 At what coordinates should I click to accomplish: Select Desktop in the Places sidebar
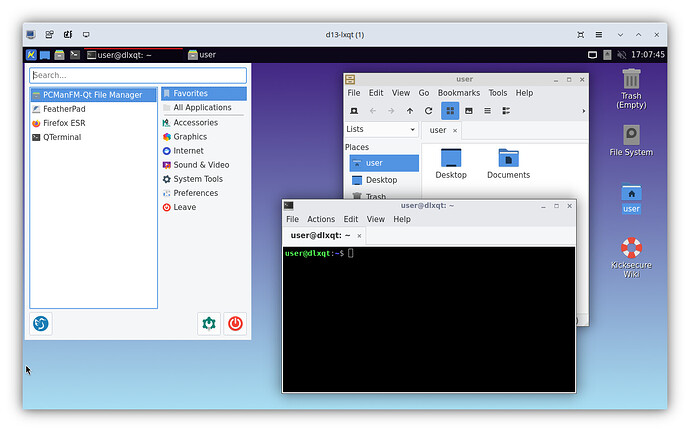click(x=380, y=180)
